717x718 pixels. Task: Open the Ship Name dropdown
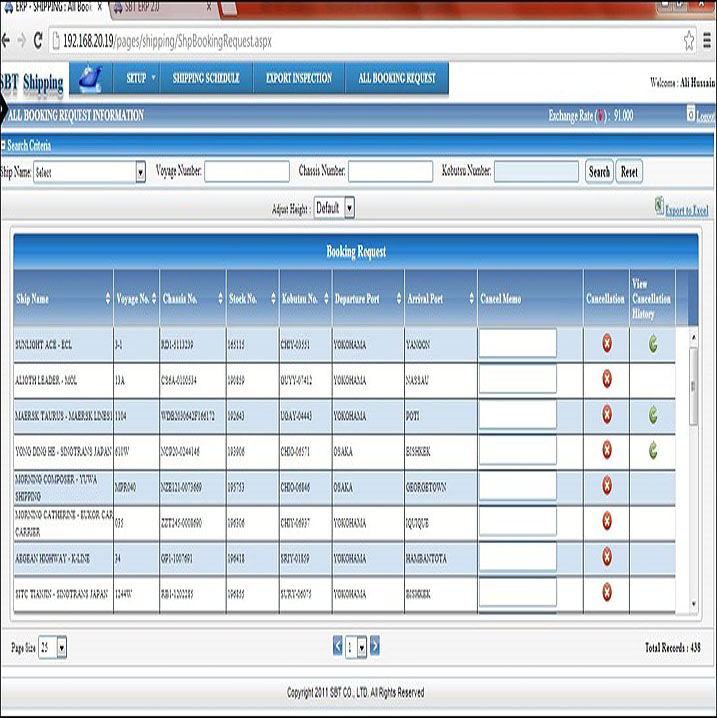point(141,172)
